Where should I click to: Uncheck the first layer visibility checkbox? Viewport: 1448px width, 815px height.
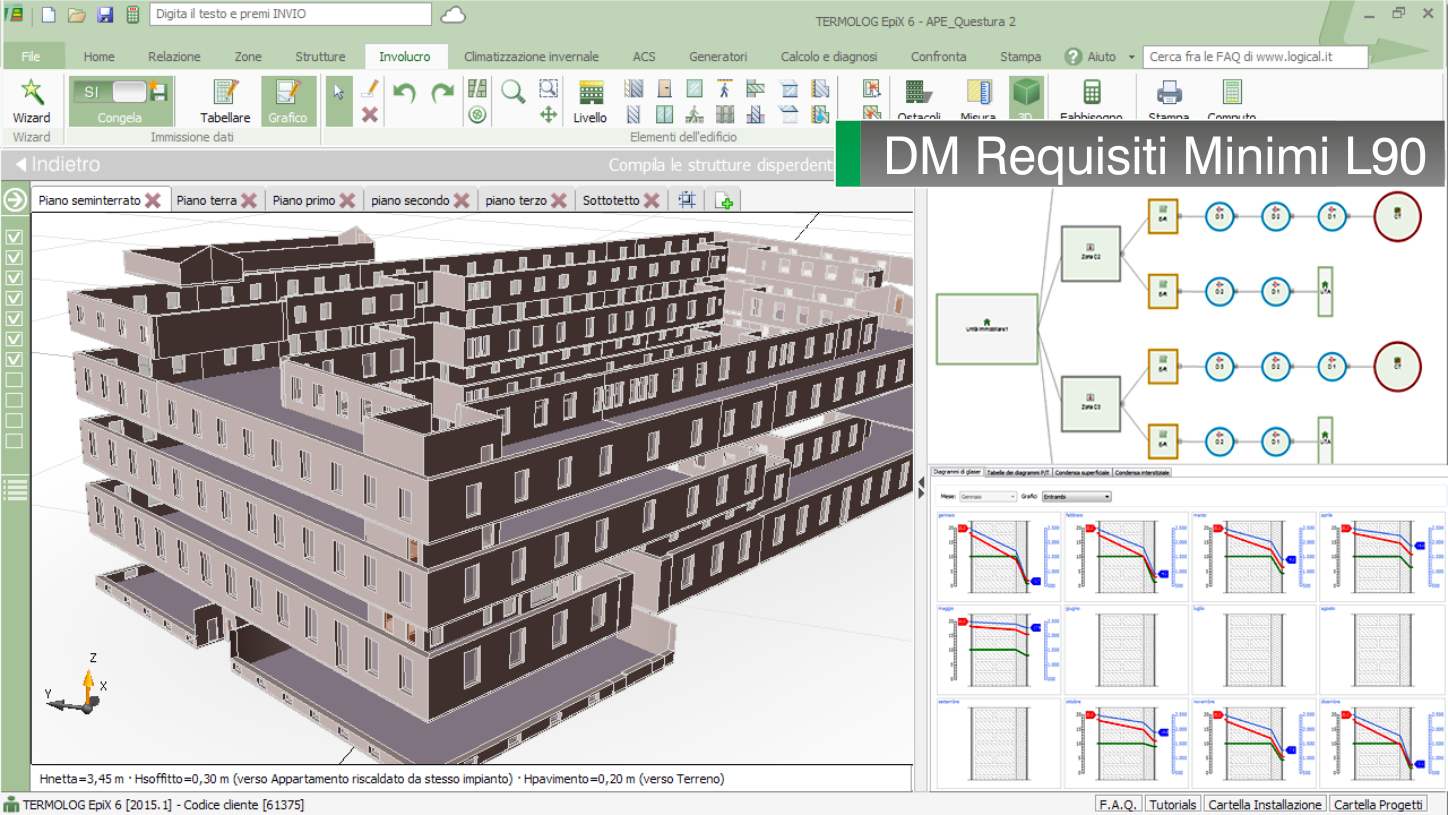15,238
